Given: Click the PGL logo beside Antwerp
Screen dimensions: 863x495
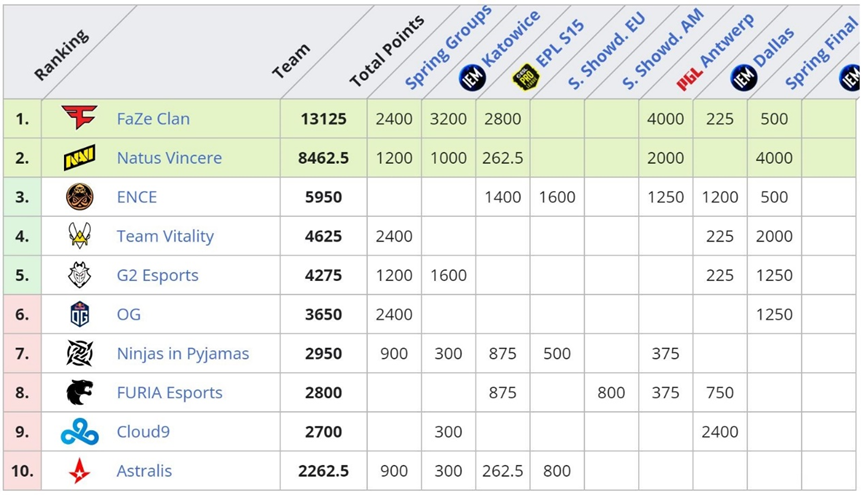Looking at the screenshot, I should point(689,80).
